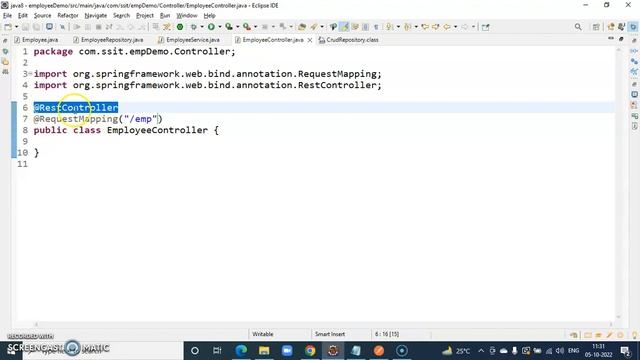Close the EmployeeController.java tab
The image size is (640, 360).
click(310, 40)
